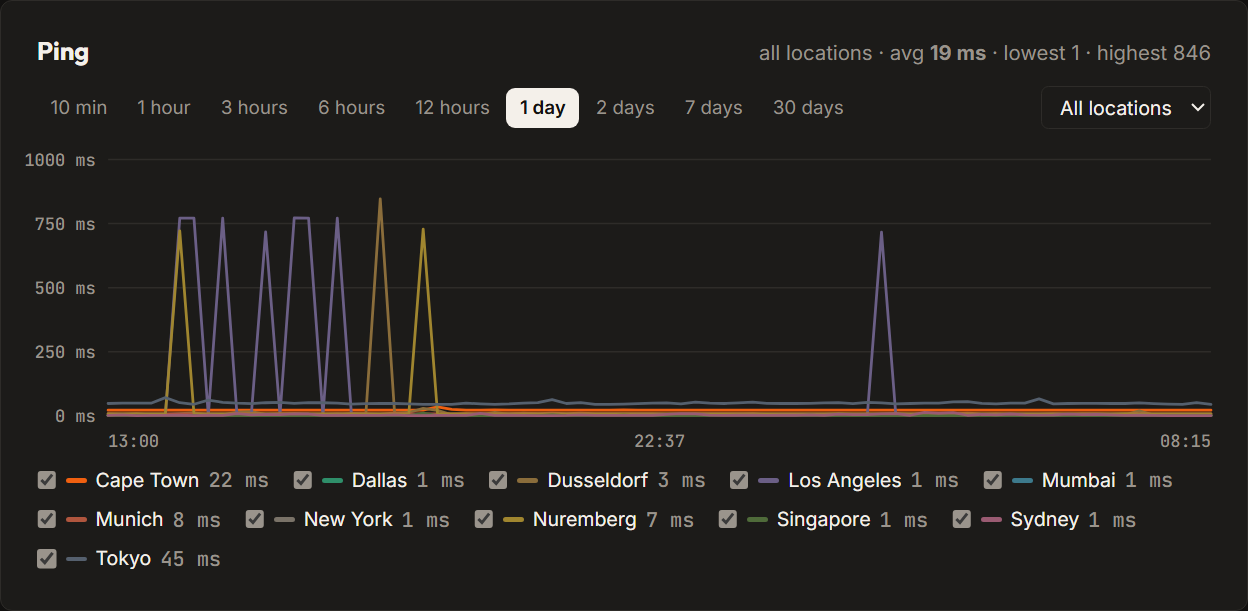Screen dimensions: 1248x611
Task: Click the 1000 ms axis label
Action: tap(58, 160)
